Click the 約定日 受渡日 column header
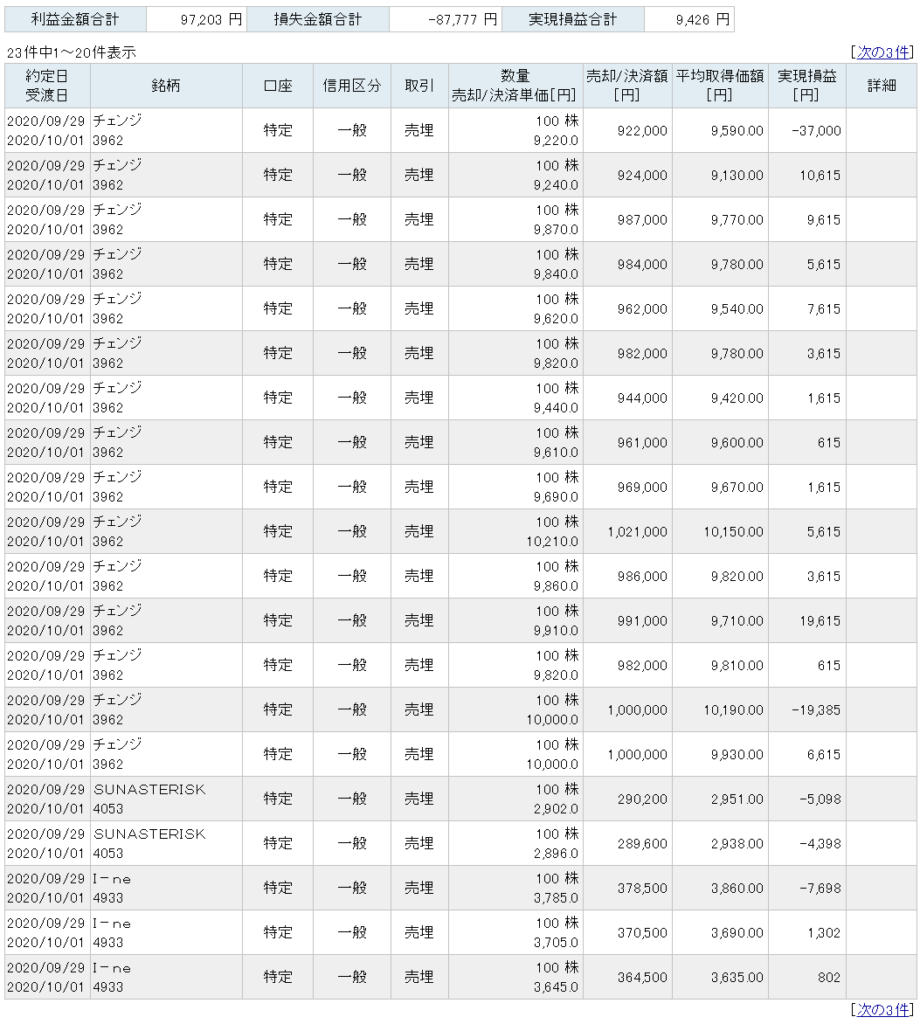This screenshot has width=920, height=1024. click(47, 86)
